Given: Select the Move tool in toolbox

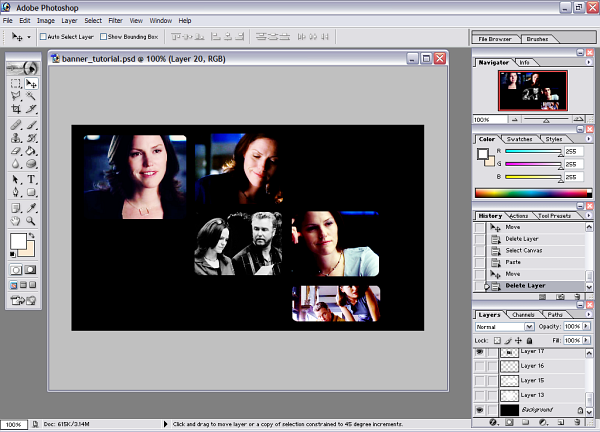Looking at the screenshot, I should 31,83.
